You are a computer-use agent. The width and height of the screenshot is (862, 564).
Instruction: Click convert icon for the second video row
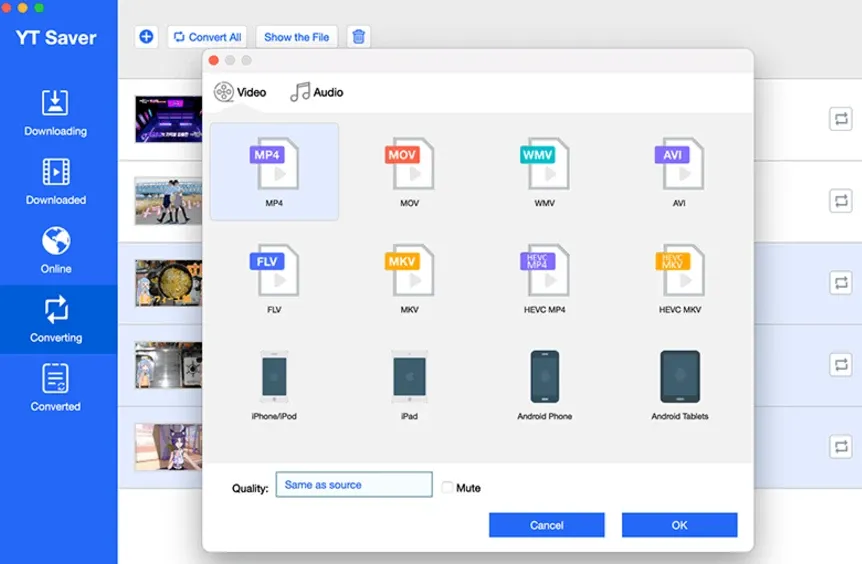pyautogui.click(x=841, y=201)
